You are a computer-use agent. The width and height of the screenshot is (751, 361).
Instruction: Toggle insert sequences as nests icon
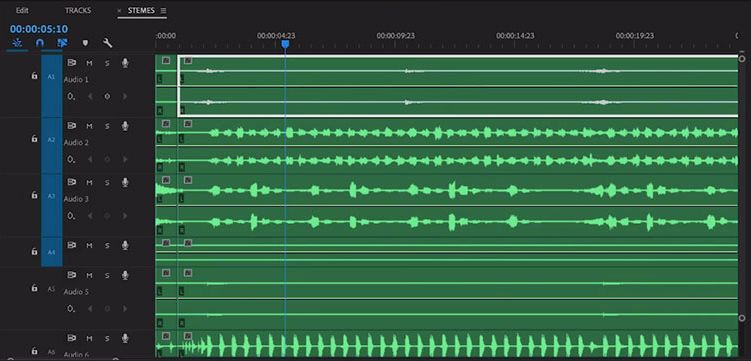coord(17,43)
